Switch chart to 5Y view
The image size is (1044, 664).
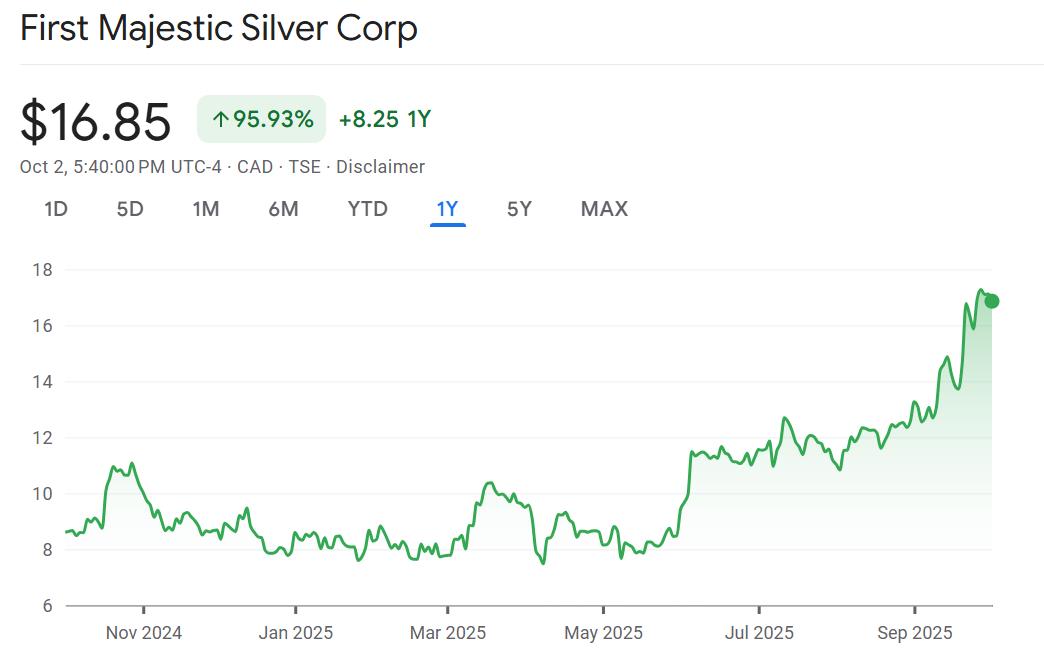pyautogui.click(x=519, y=209)
